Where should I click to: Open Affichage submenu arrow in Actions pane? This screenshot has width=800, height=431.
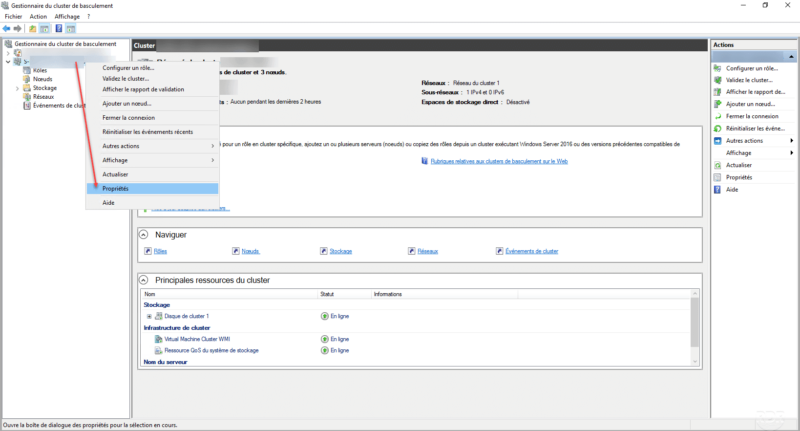[x=791, y=153]
